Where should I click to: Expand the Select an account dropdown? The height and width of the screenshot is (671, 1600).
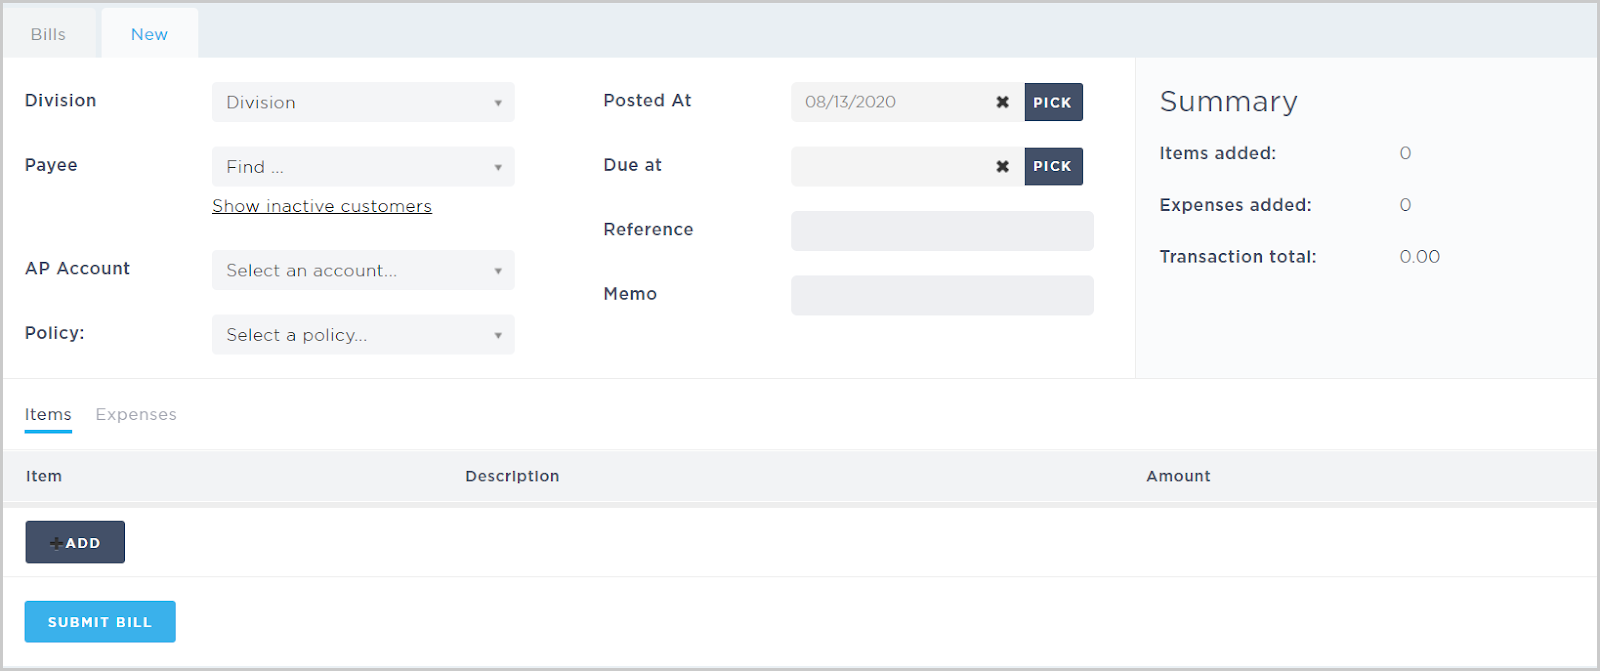[x=363, y=270]
